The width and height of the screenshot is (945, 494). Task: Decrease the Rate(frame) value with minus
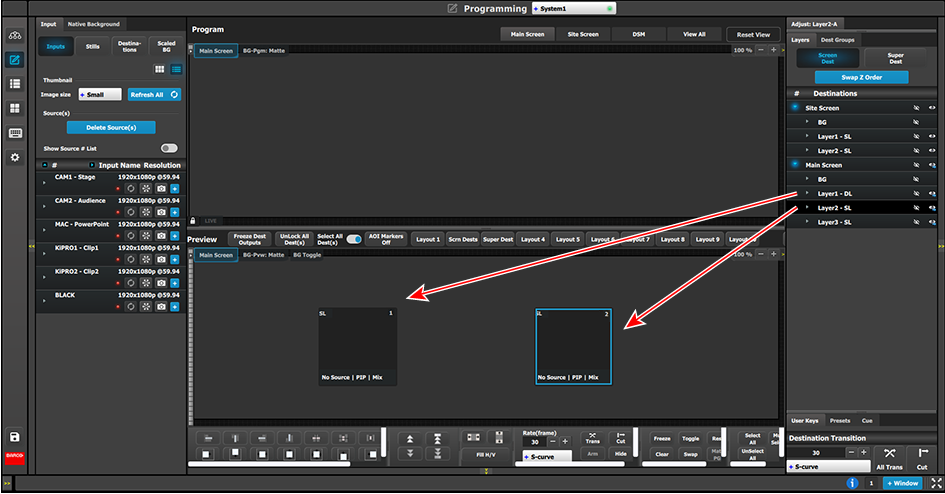point(553,442)
